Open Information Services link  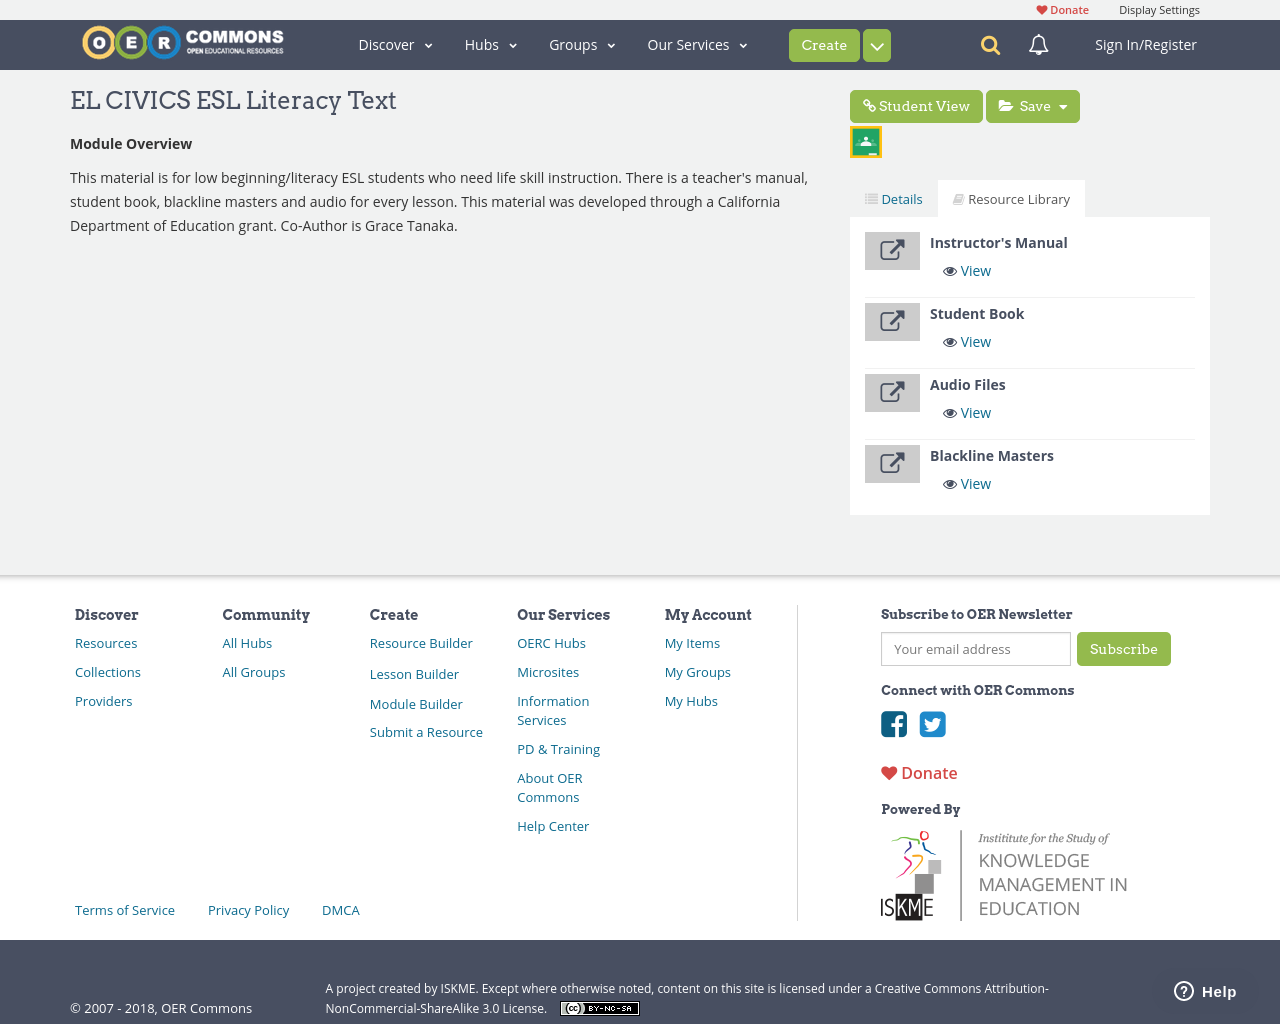pyautogui.click(x=553, y=711)
